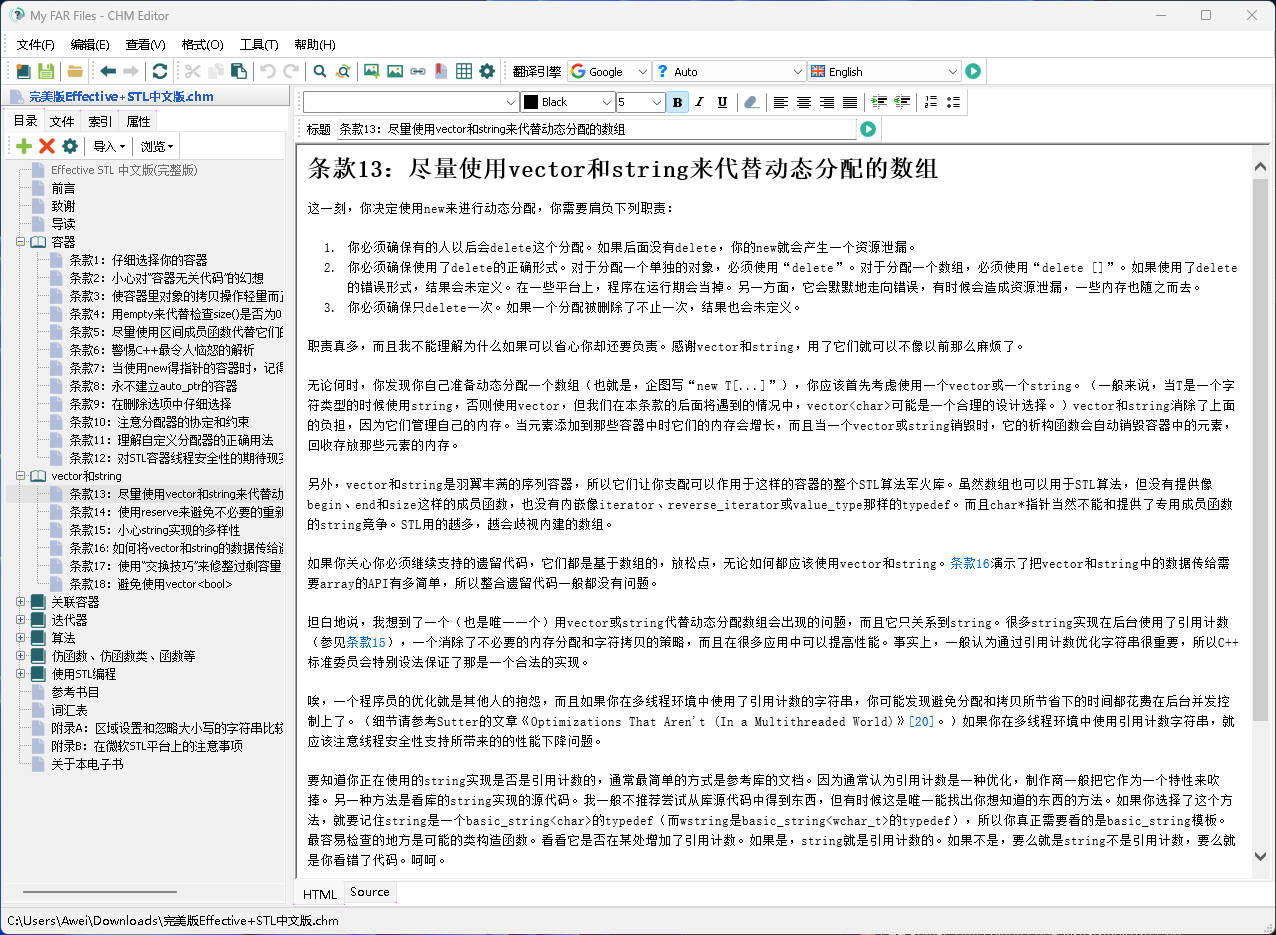Expand the 算法 tree node
The image size is (1276, 935).
point(20,638)
